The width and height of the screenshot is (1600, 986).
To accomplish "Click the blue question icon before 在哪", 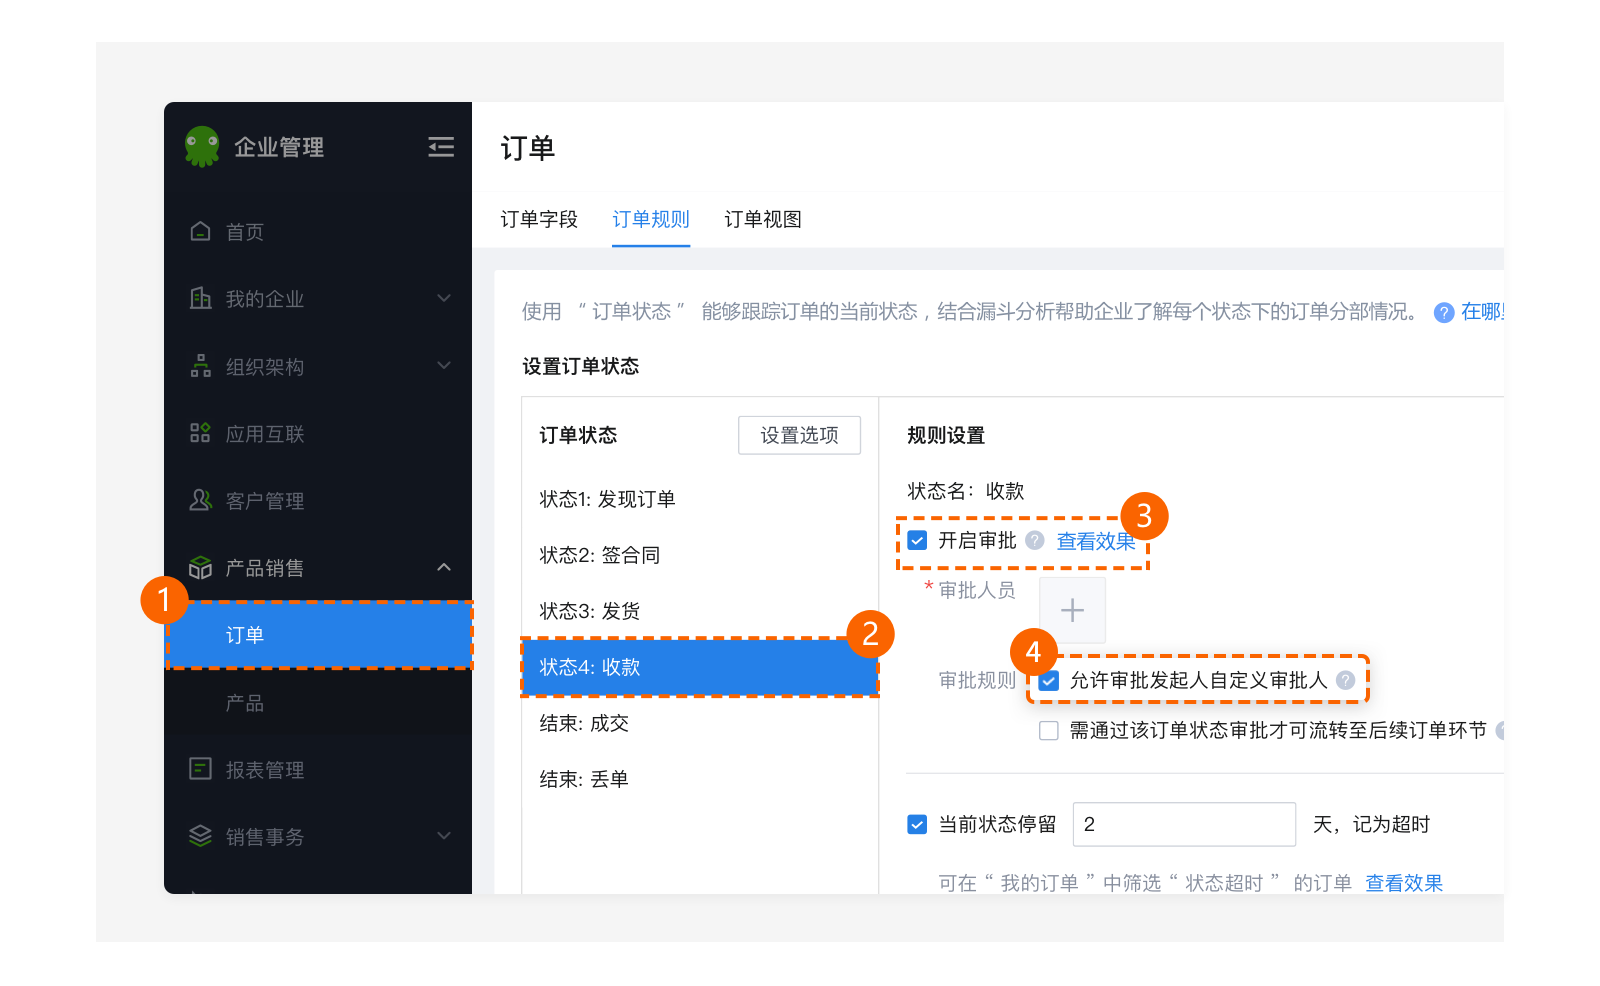I will tap(1444, 312).
